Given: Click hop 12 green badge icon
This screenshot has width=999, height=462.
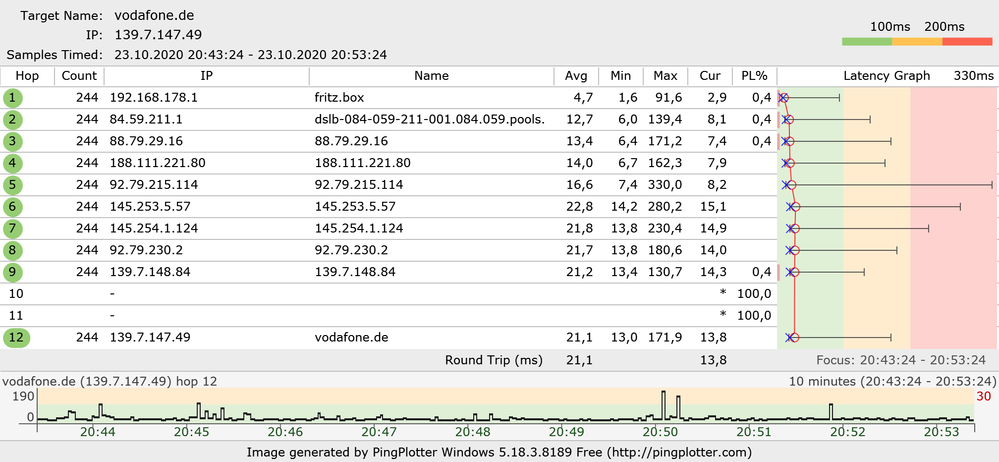Looking at the screenshot, I should point(17,338).
